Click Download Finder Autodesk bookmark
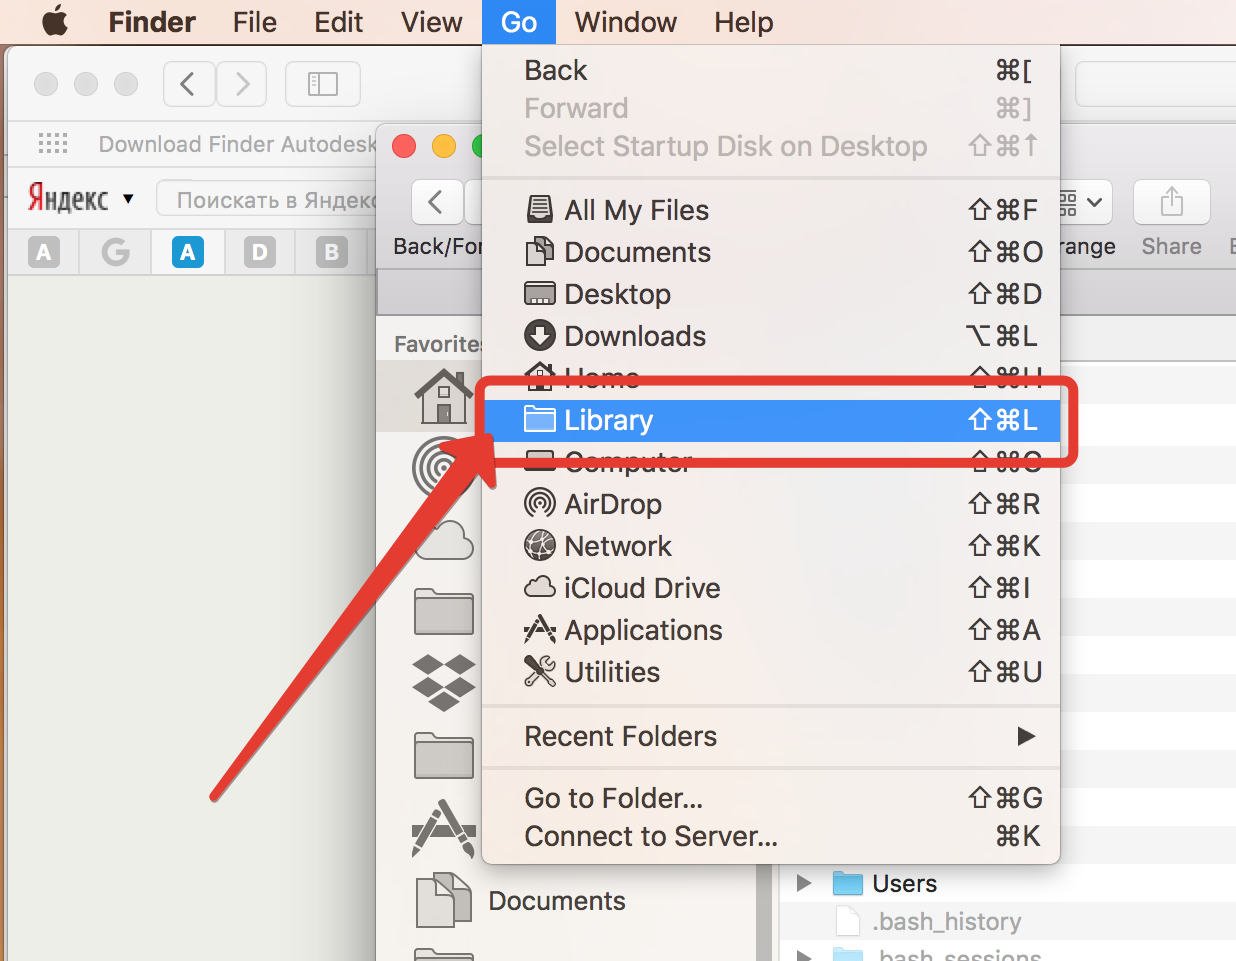Image resolution: width=1236 pixels, height=961 pixels. tap(238, 144)
